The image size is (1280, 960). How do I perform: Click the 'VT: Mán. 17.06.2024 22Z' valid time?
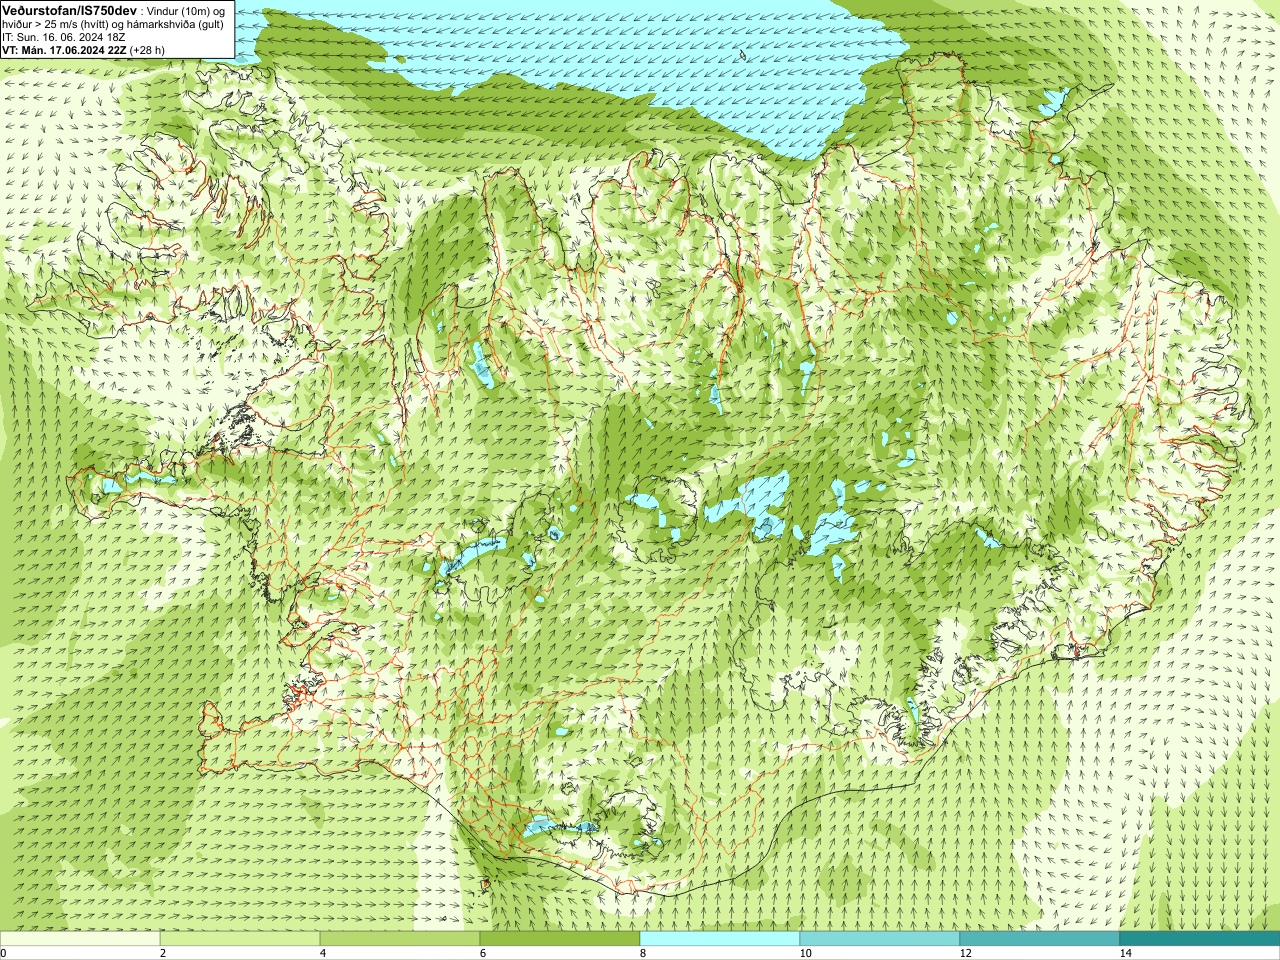(64, 49)
